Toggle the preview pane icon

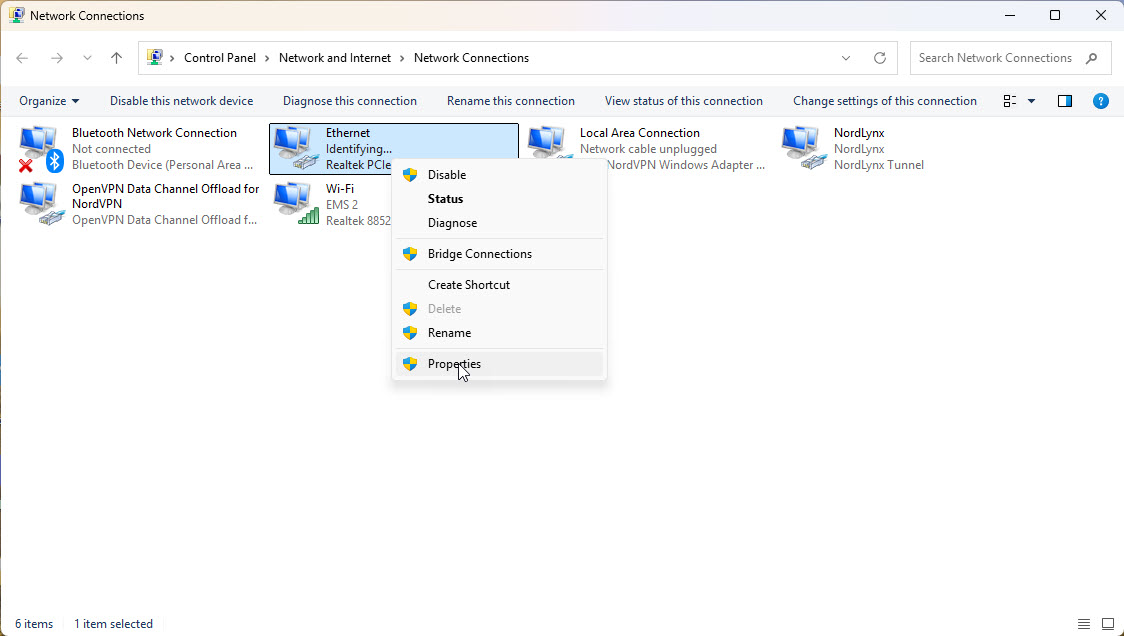[x=1065, y=101]
